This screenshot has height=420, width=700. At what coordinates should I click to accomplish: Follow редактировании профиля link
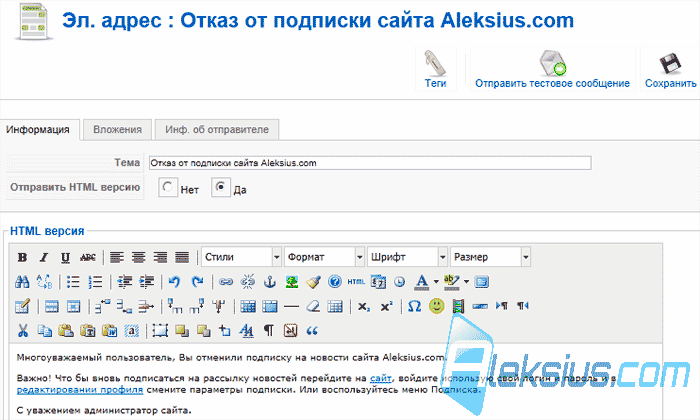tap(80, 390)
